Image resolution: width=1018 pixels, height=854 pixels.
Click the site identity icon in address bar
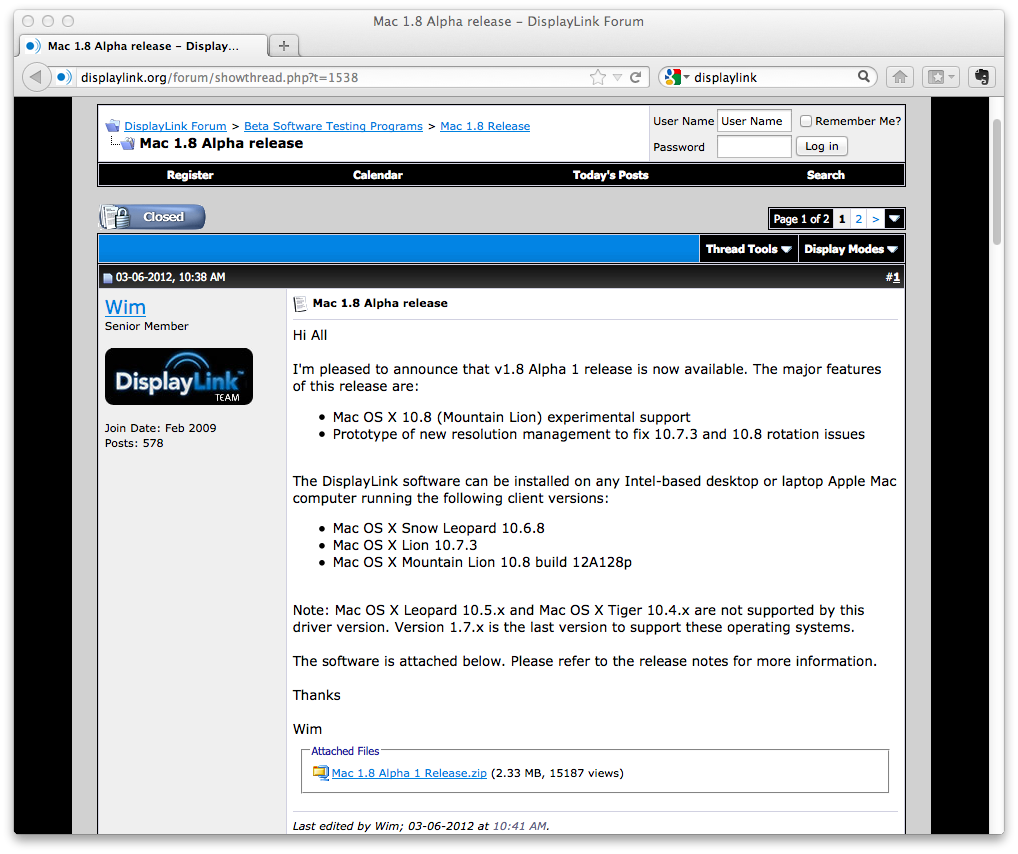[62, 77]
